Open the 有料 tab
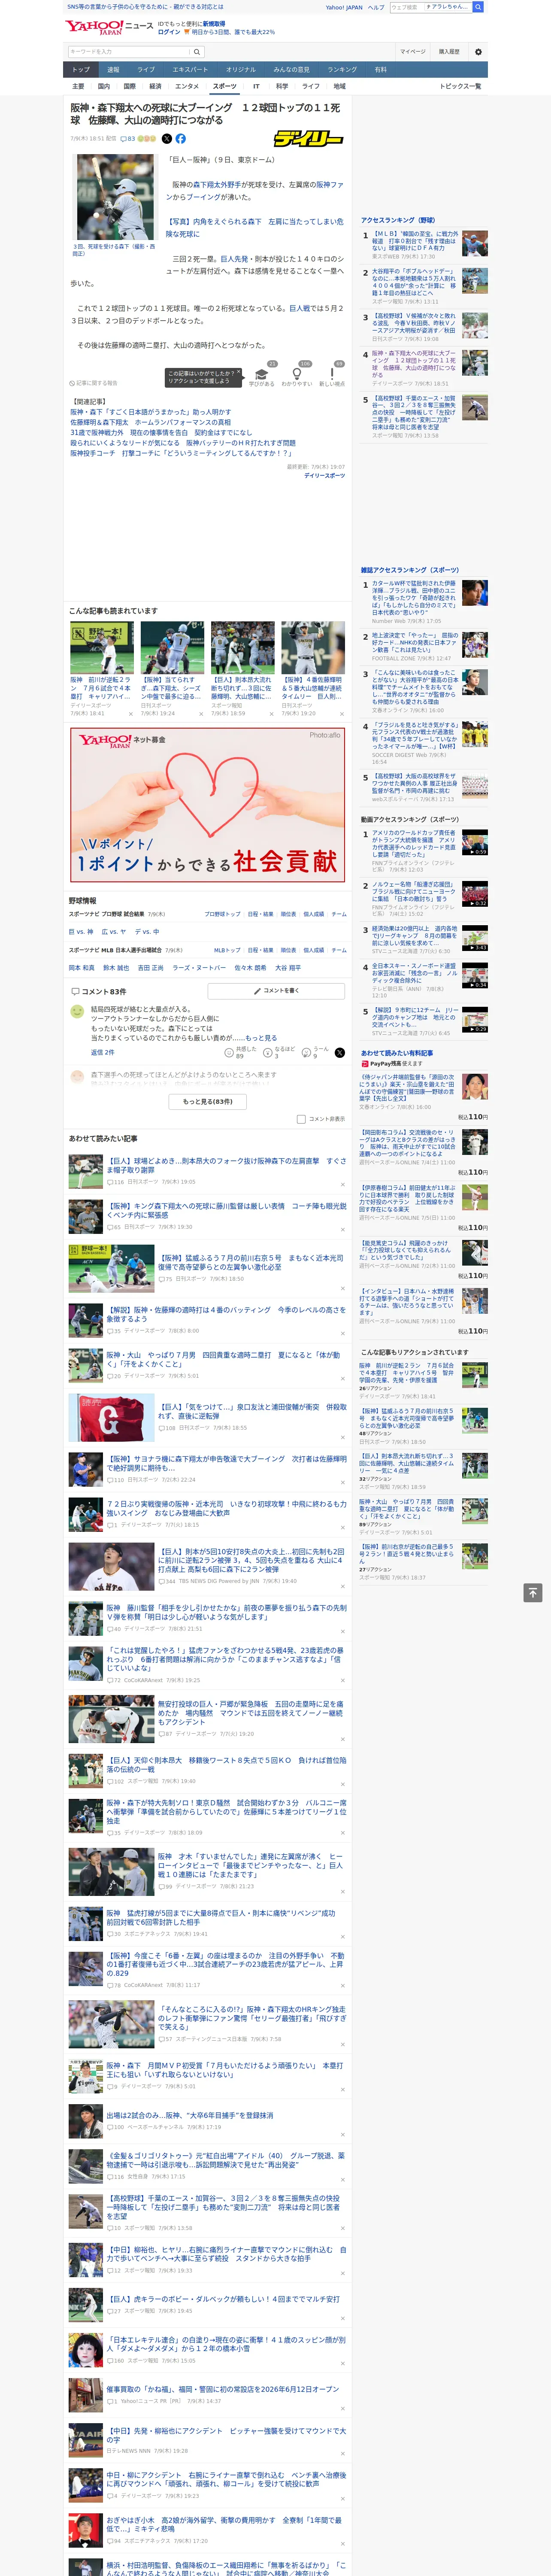The height and width of the screenshot is (2576, 551). click(380, 70)
